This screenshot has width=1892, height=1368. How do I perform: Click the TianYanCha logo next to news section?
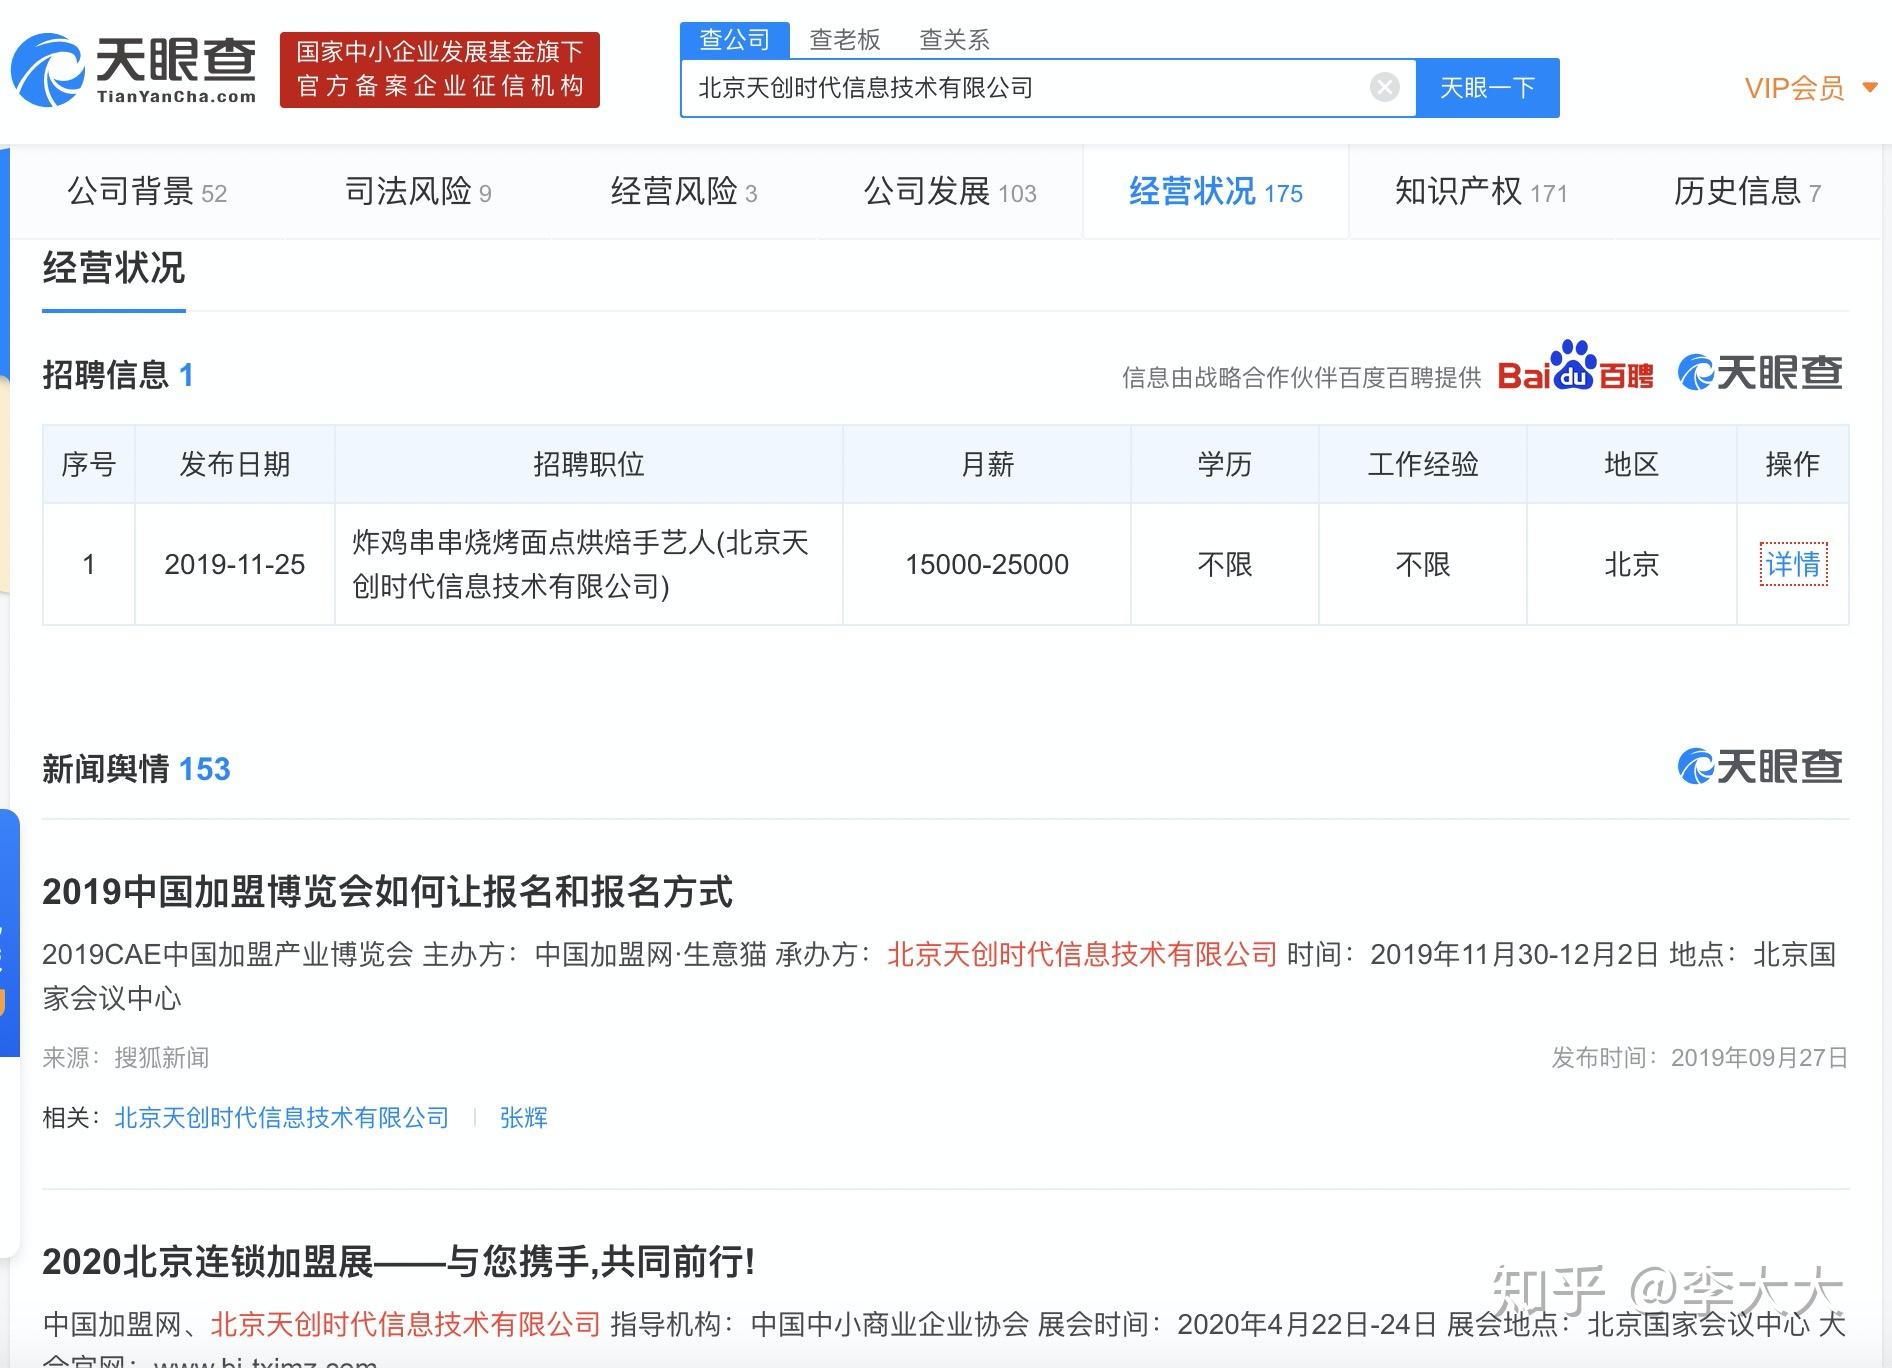pos(1760,767)
